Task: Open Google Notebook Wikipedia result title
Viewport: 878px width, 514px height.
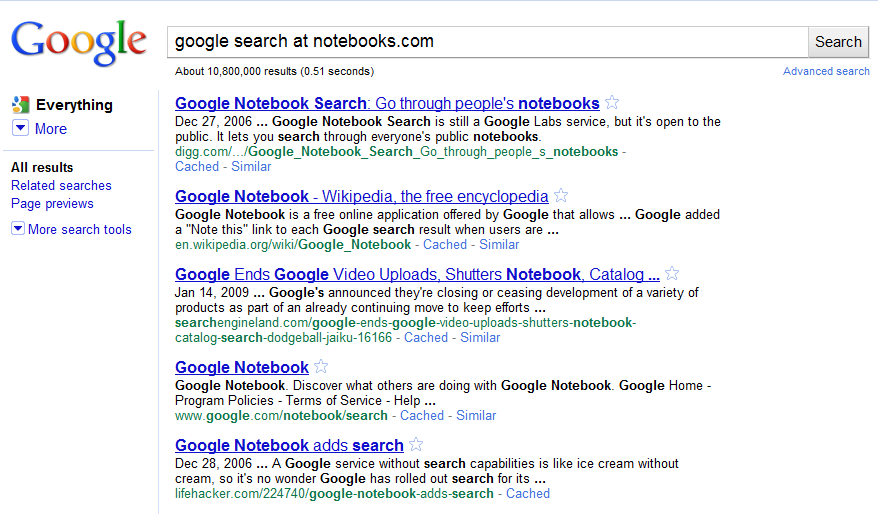Action: click(x=361, y=197)
